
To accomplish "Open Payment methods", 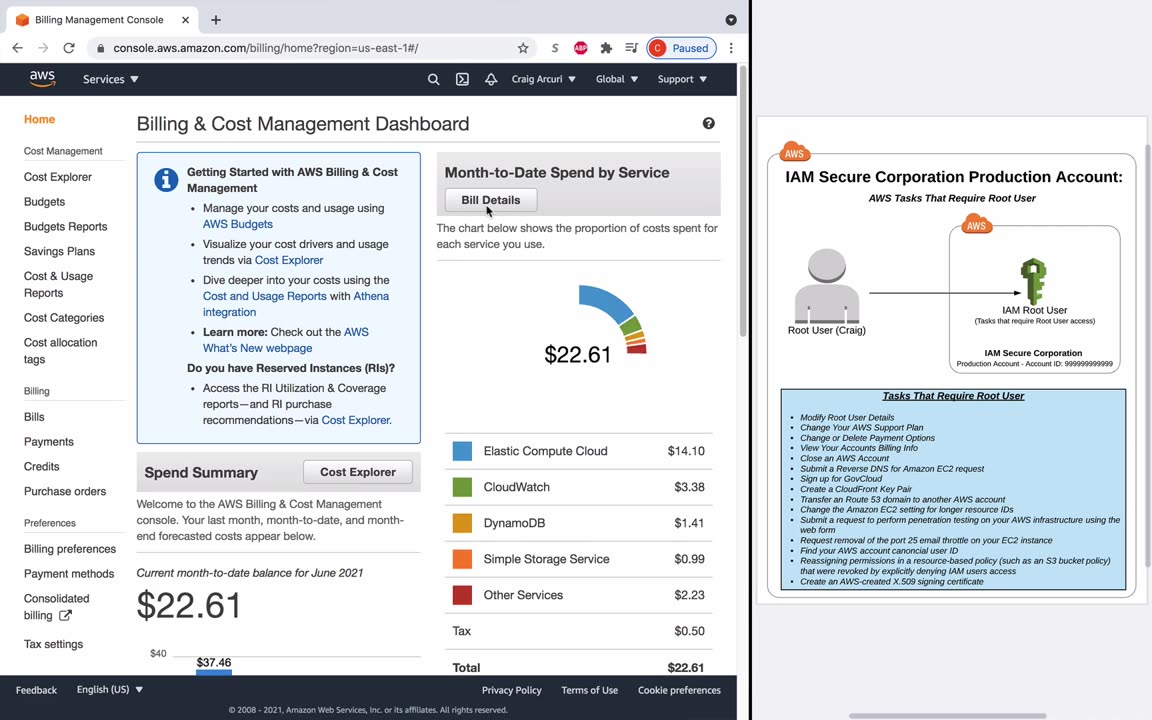I will (x=69, y=574).
